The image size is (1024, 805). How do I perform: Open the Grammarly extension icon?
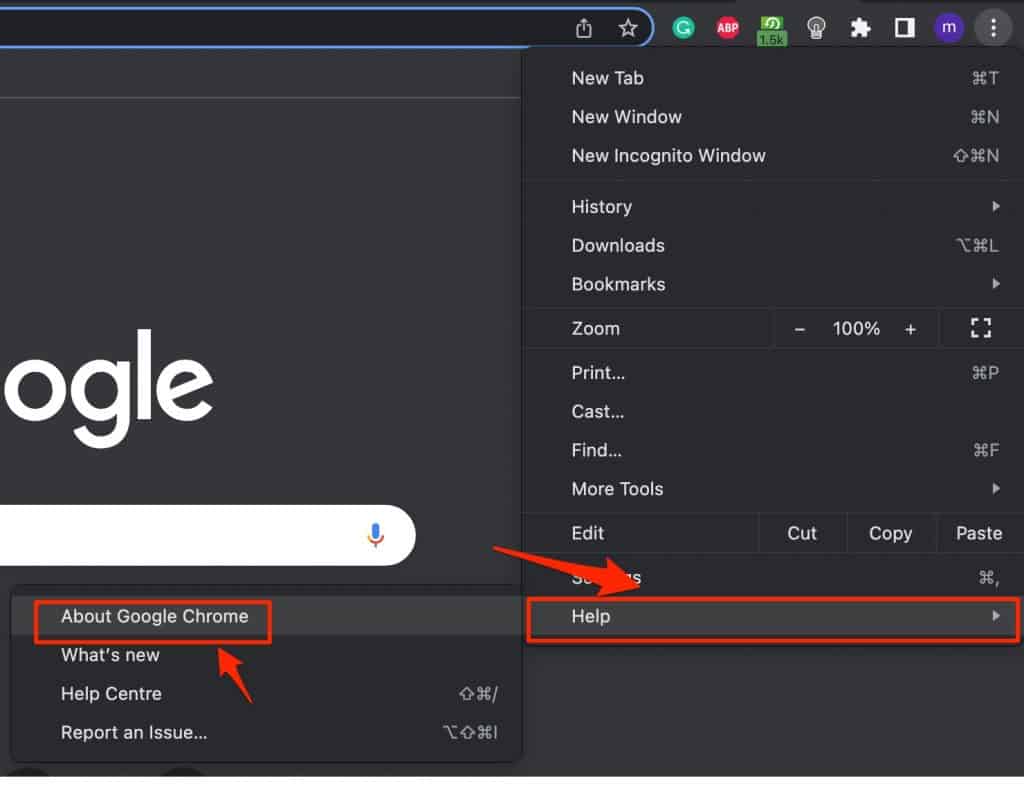pos(683,27)
